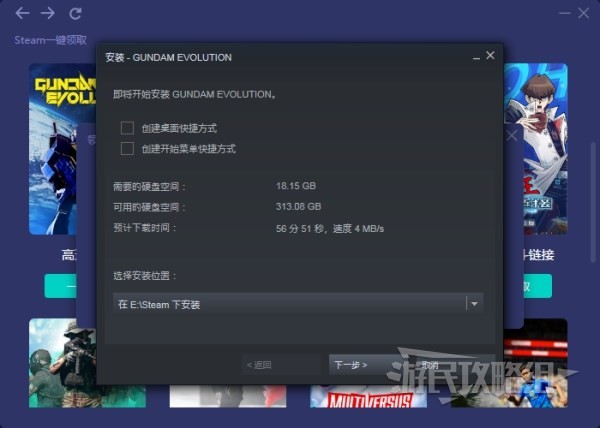The image size is (600, 428).
Task: Click teal claim button under Gundam card
Action: click(60, 286)
